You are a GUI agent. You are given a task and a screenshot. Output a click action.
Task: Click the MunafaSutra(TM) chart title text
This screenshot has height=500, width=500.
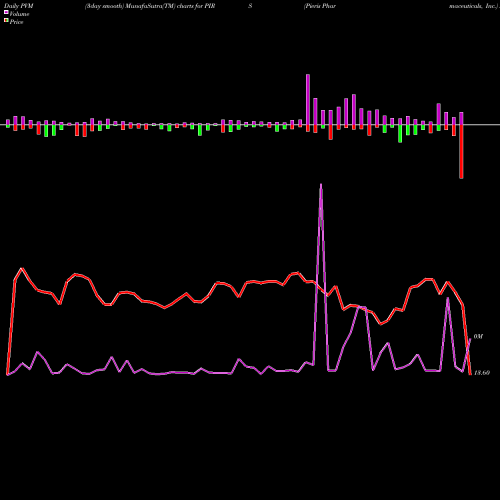click(150, 6)
